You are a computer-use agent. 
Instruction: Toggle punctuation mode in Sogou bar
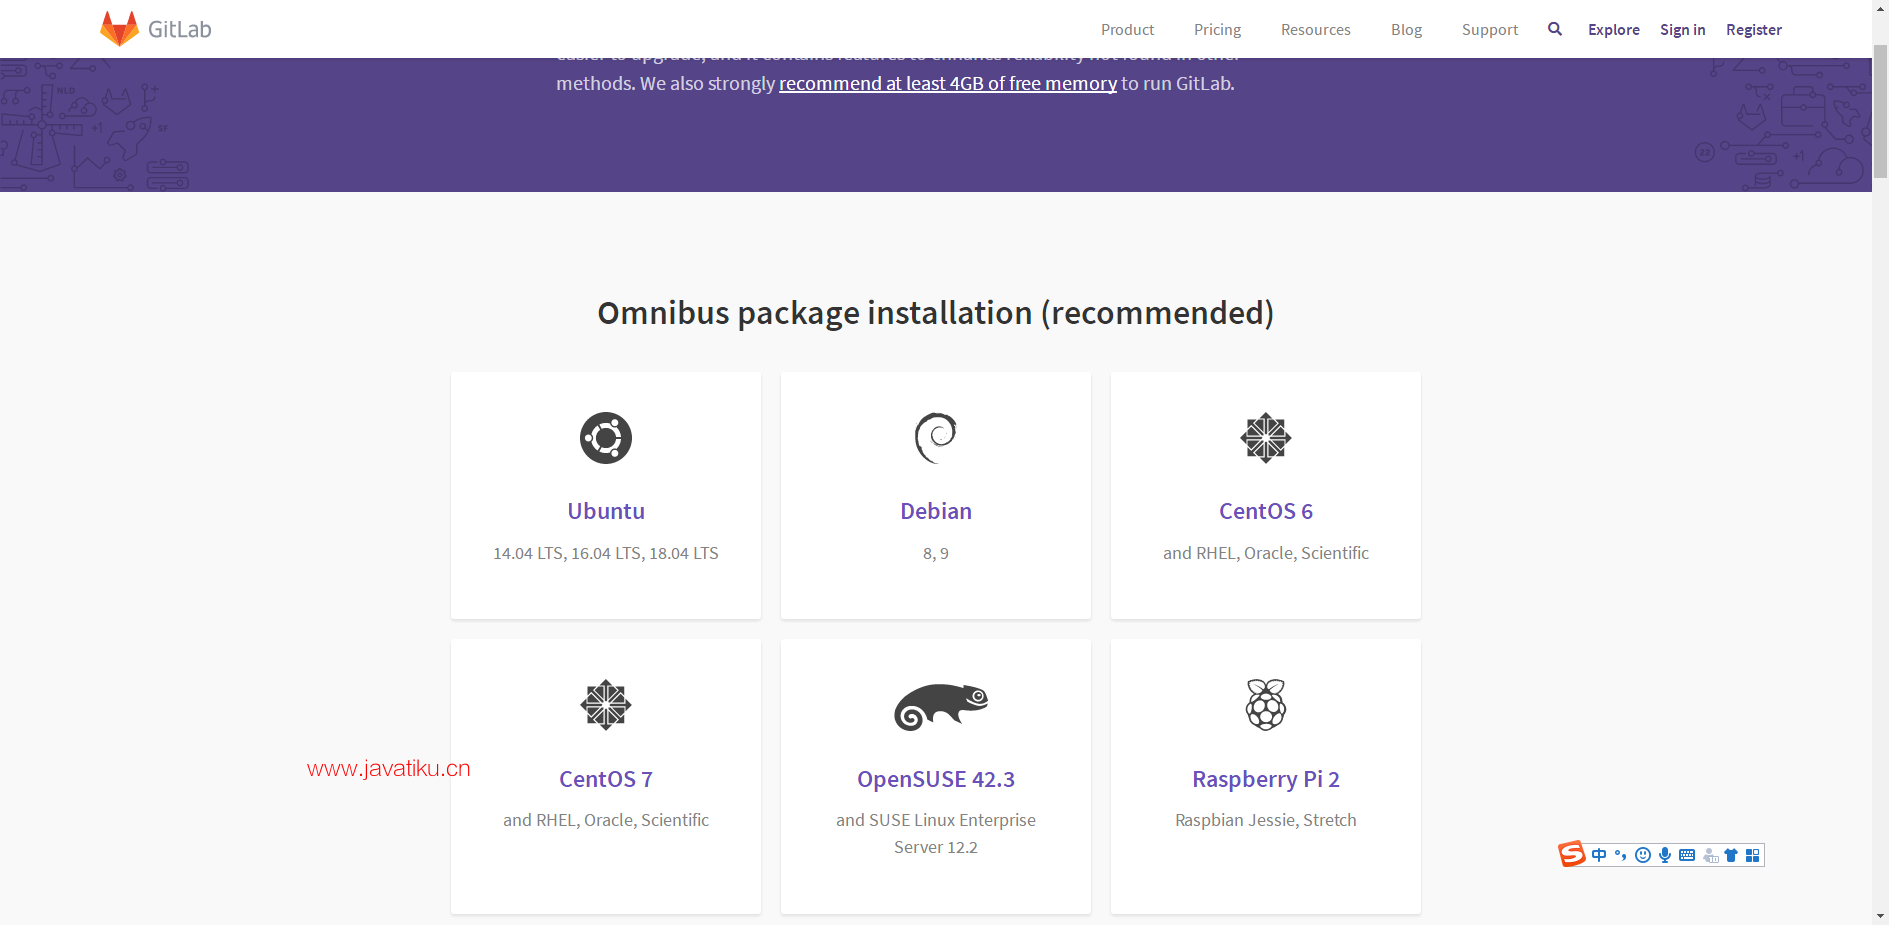pos(1620,855)
